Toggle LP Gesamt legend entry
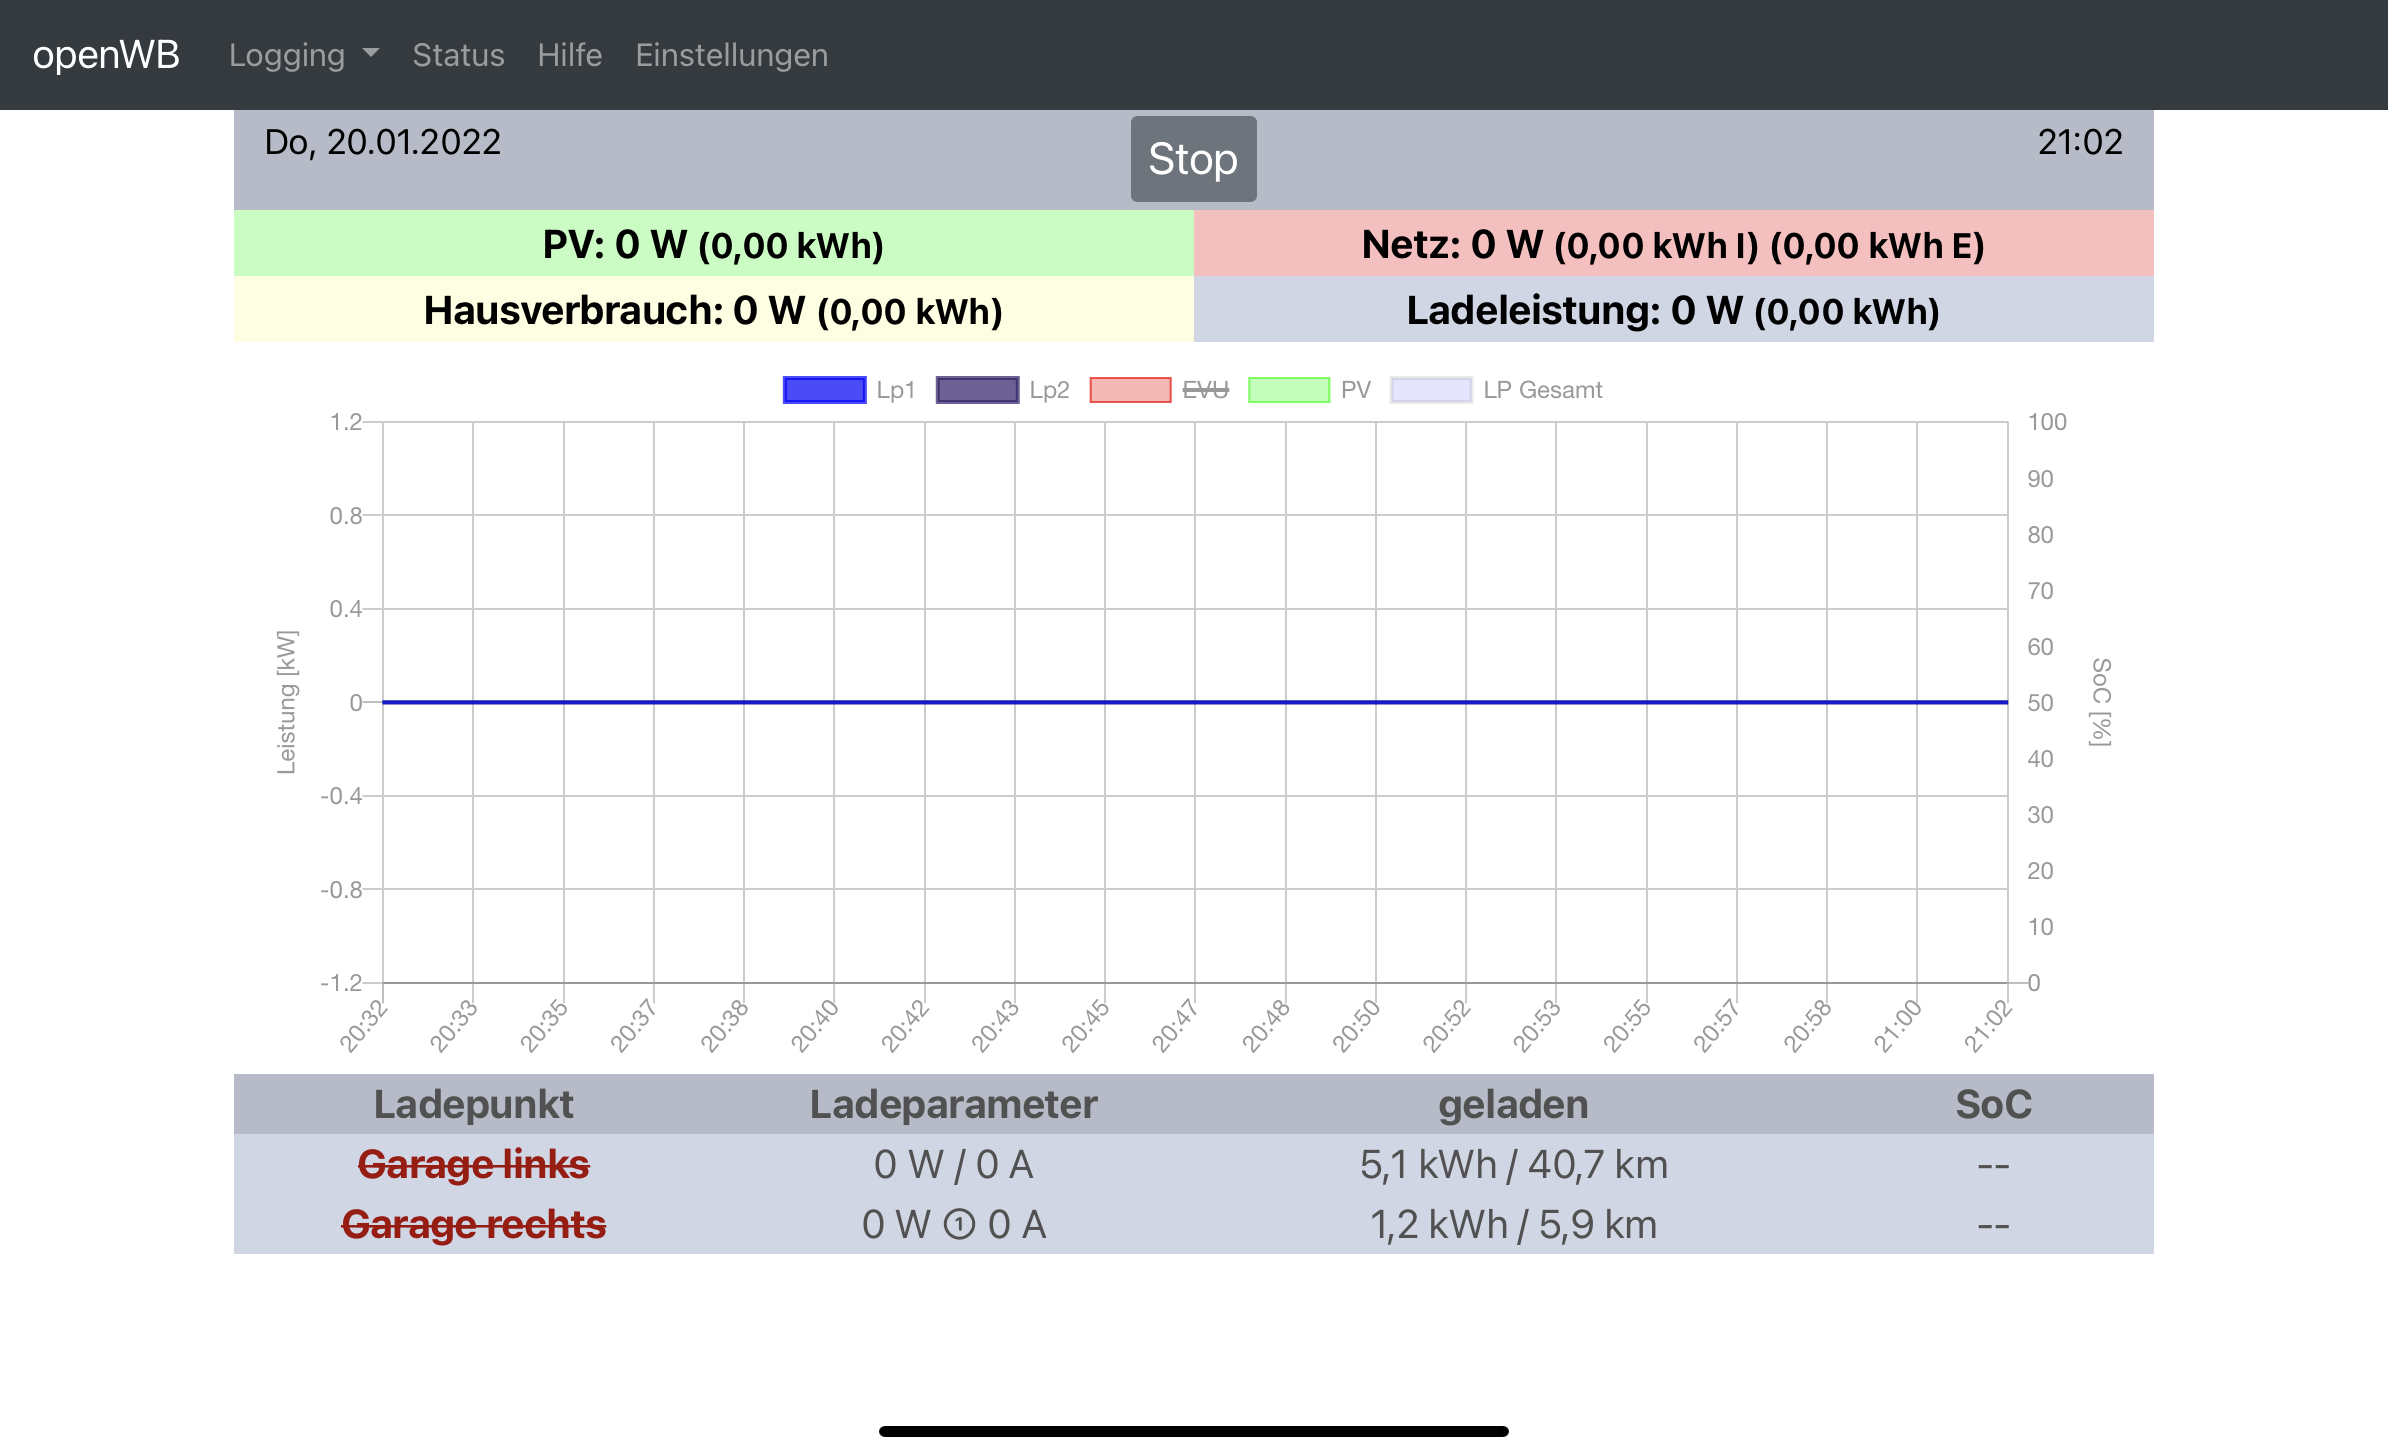 click(x=1541, y=390)
